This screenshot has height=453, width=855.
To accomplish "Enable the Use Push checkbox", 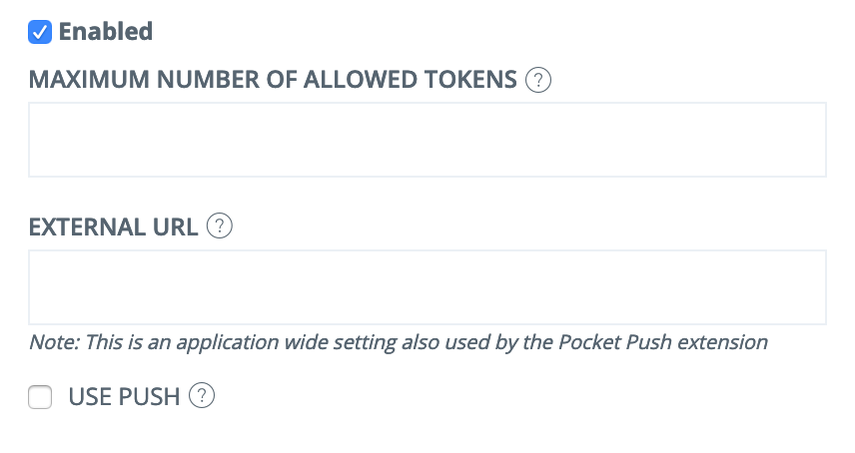I will [x=40, y=398].
